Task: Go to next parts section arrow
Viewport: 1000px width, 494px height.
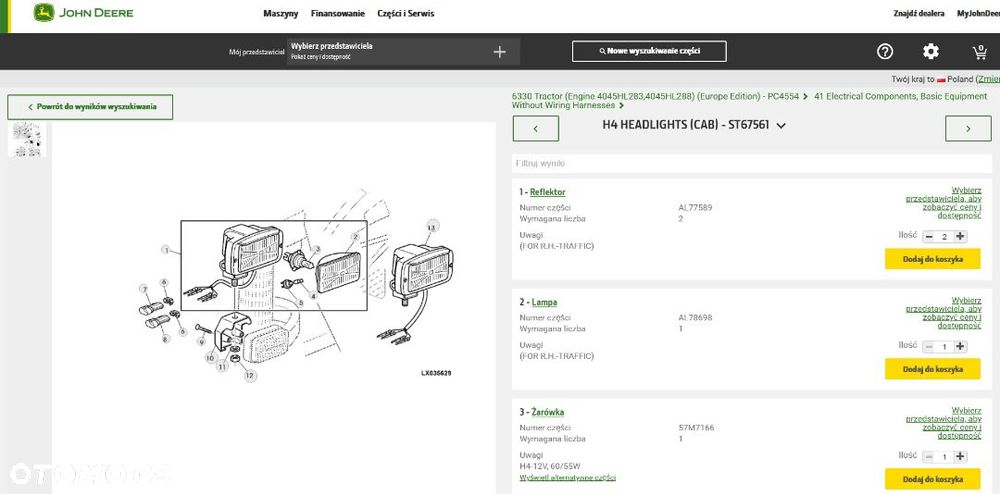Action: tap(968, 129)
